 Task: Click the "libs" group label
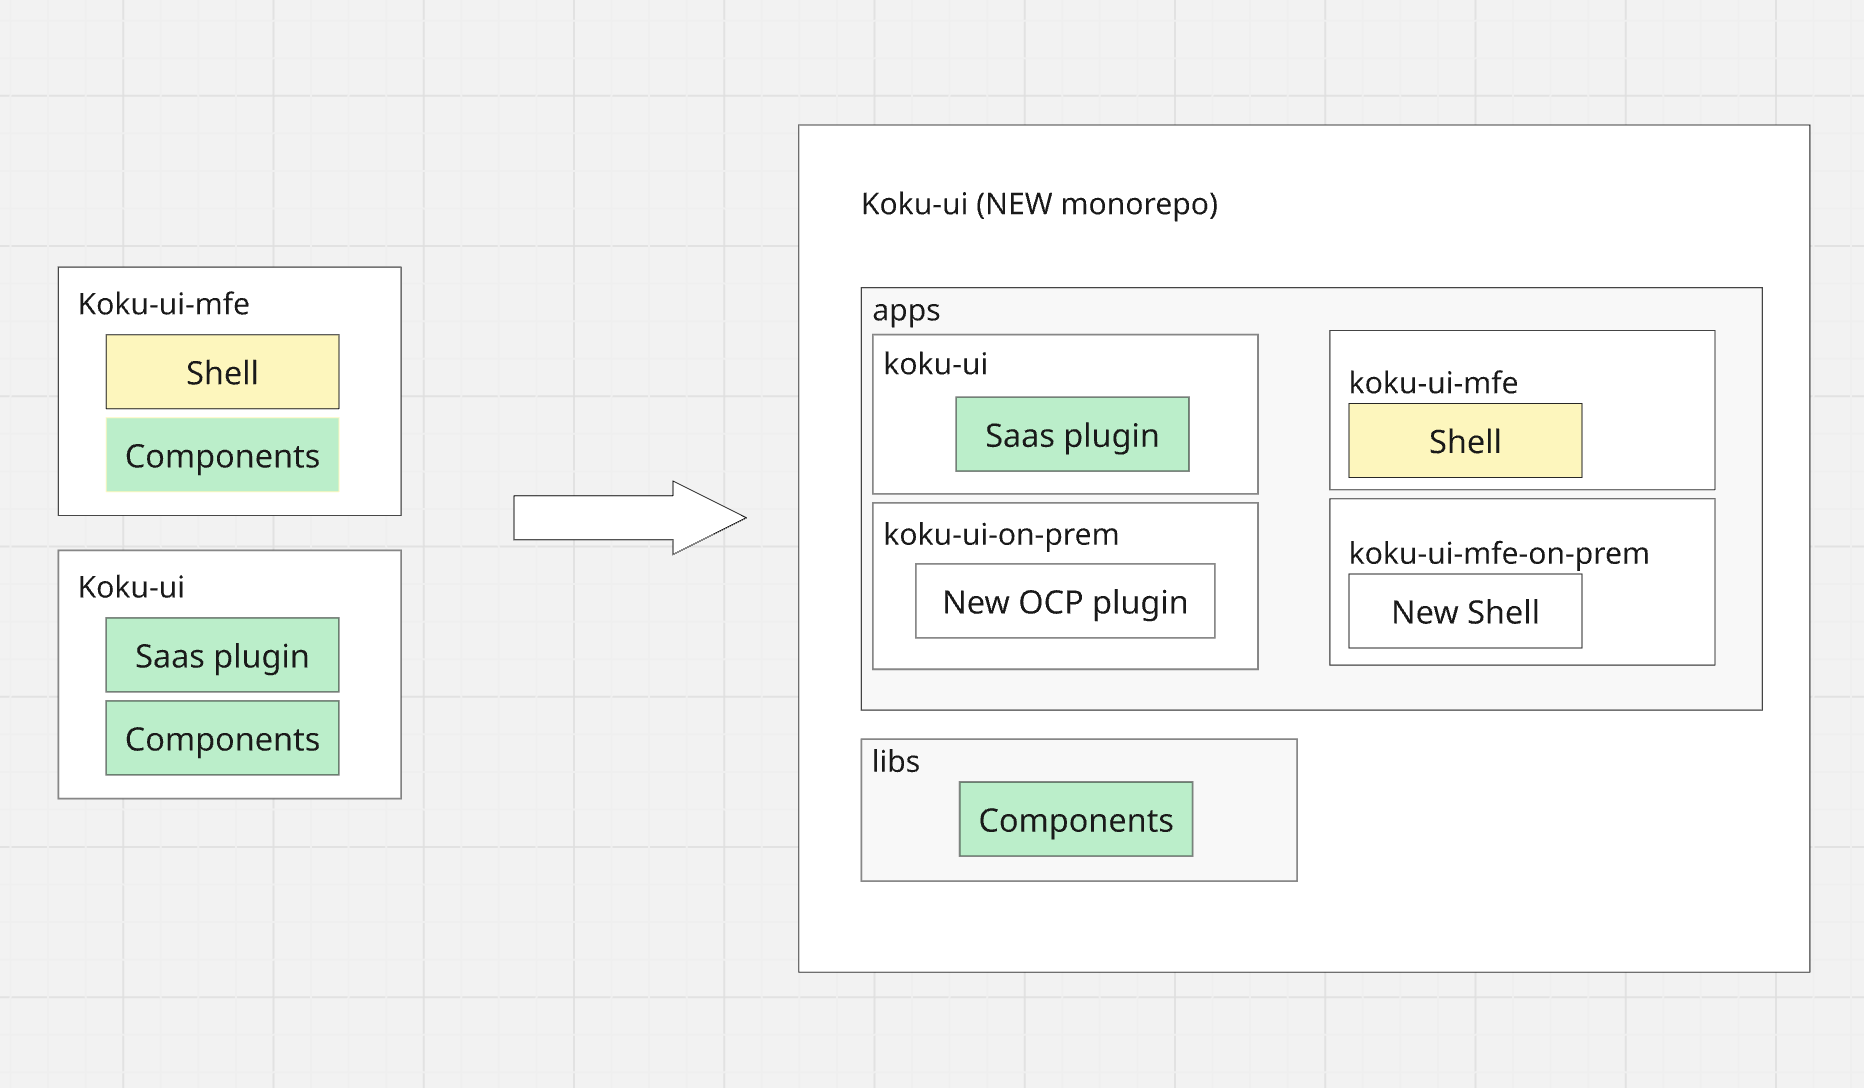coord(895,762)
